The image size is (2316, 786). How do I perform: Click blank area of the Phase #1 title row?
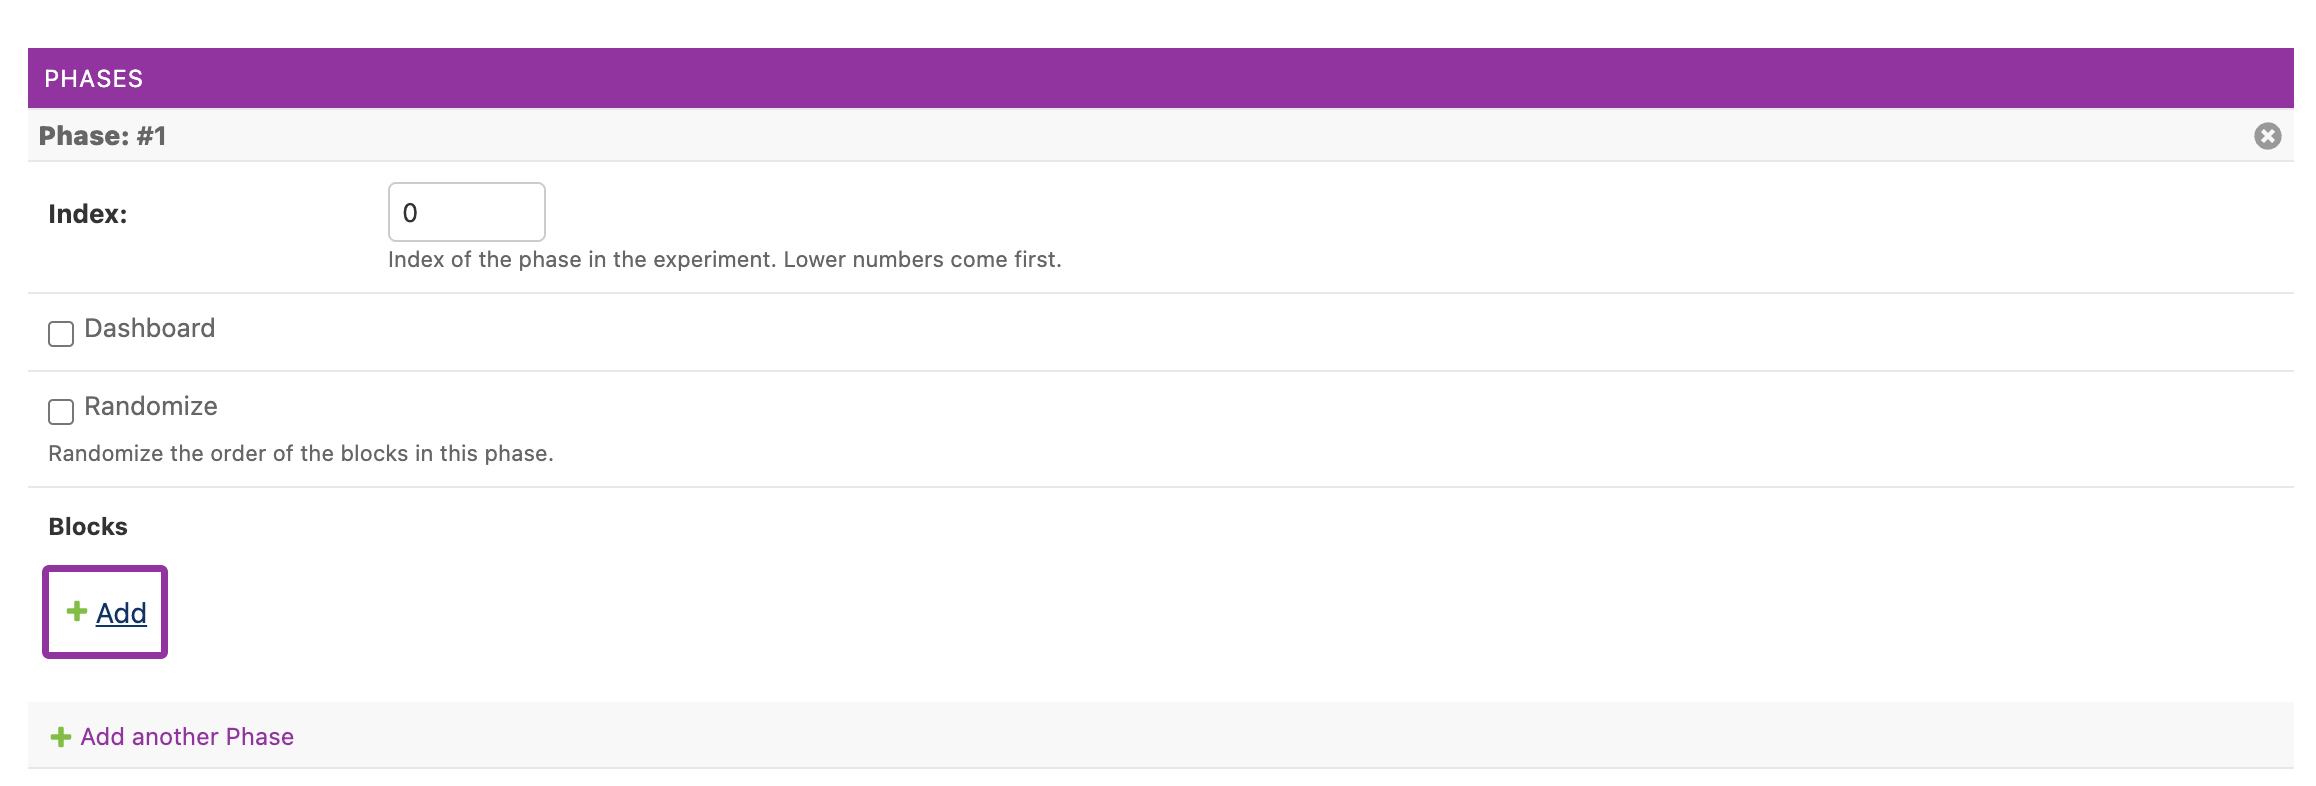[1200, 136]
